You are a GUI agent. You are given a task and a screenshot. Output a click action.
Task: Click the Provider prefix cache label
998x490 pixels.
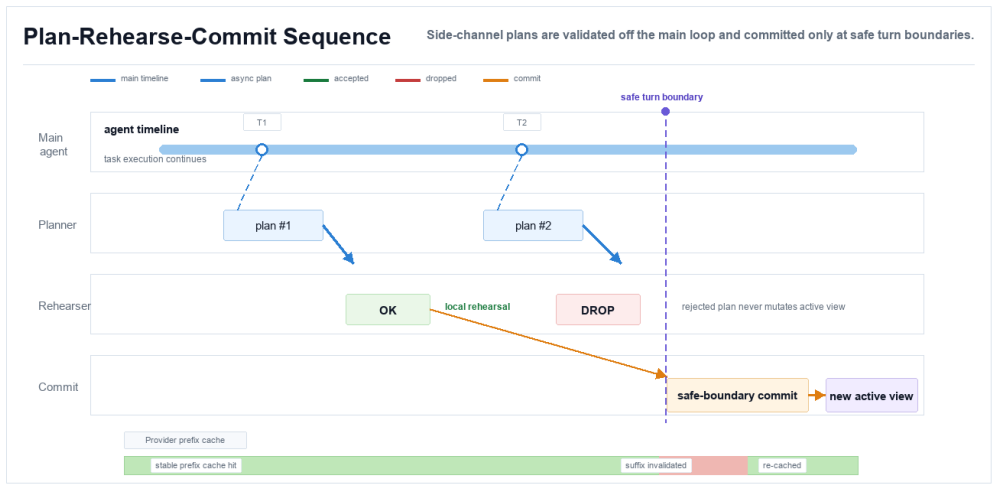click(185, 440)
